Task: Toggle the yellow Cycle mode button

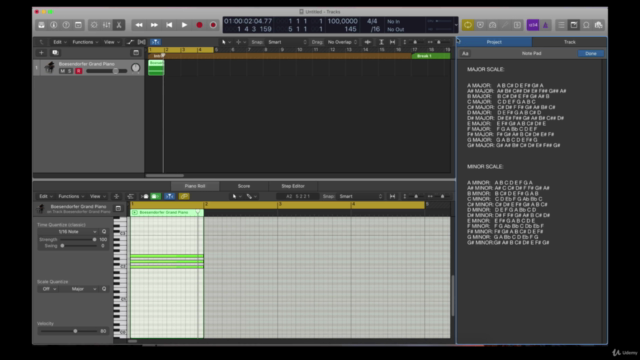Action: point(467,25)
